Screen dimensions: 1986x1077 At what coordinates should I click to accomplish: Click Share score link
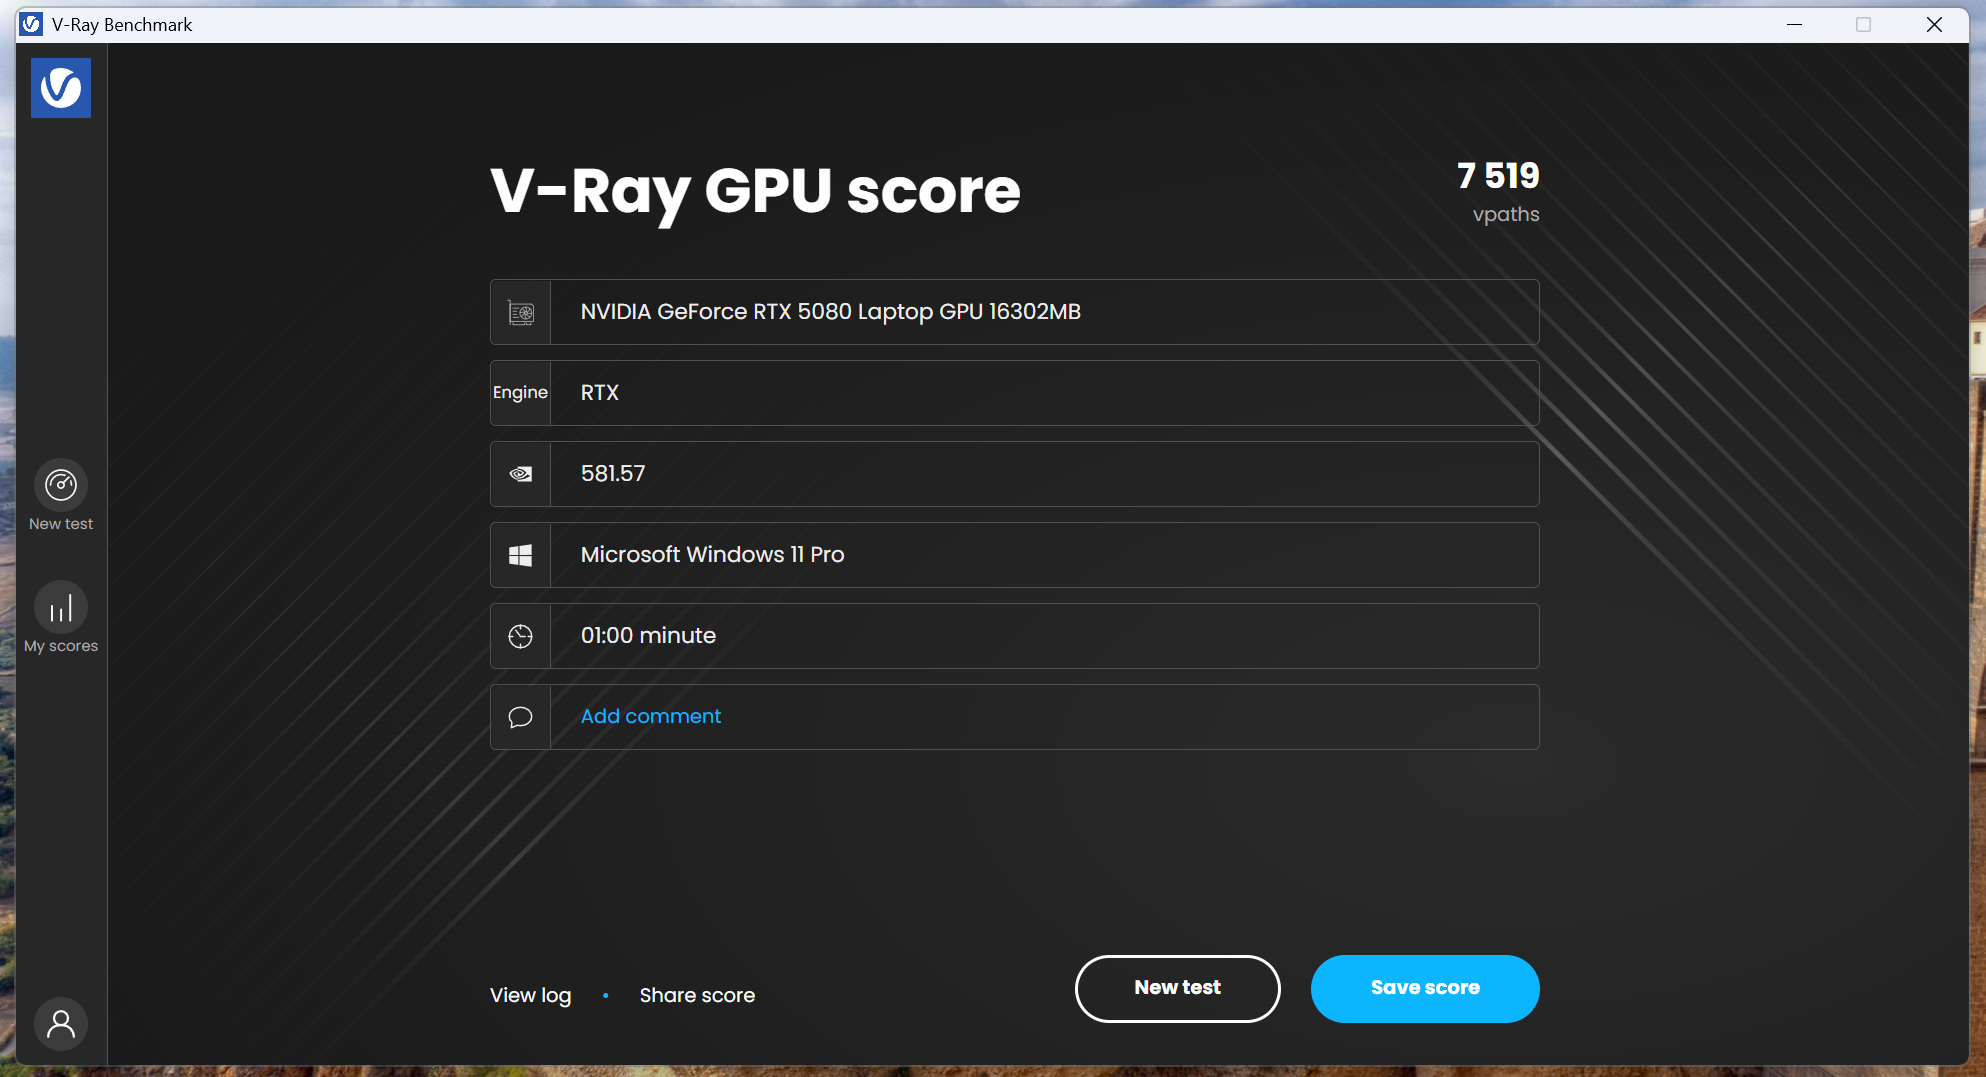pyautogui.click(x=697, y=995)
